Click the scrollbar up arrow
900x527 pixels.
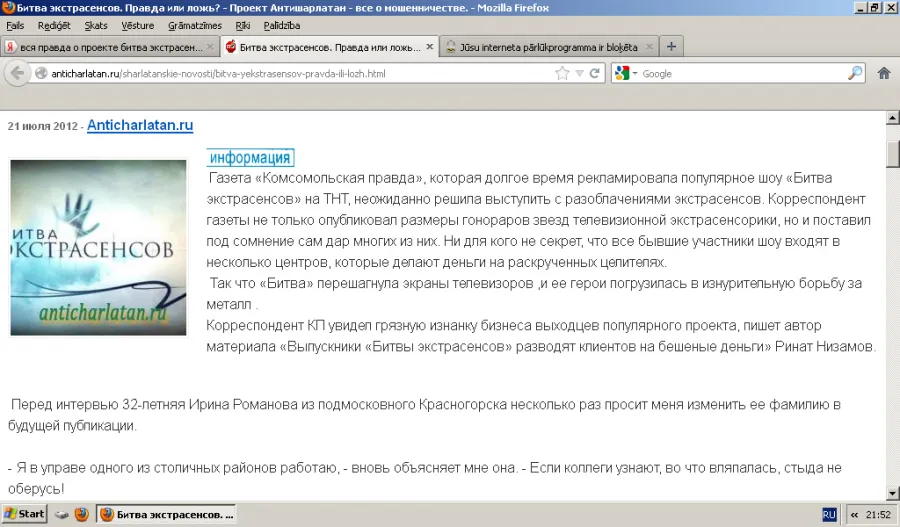893,118
